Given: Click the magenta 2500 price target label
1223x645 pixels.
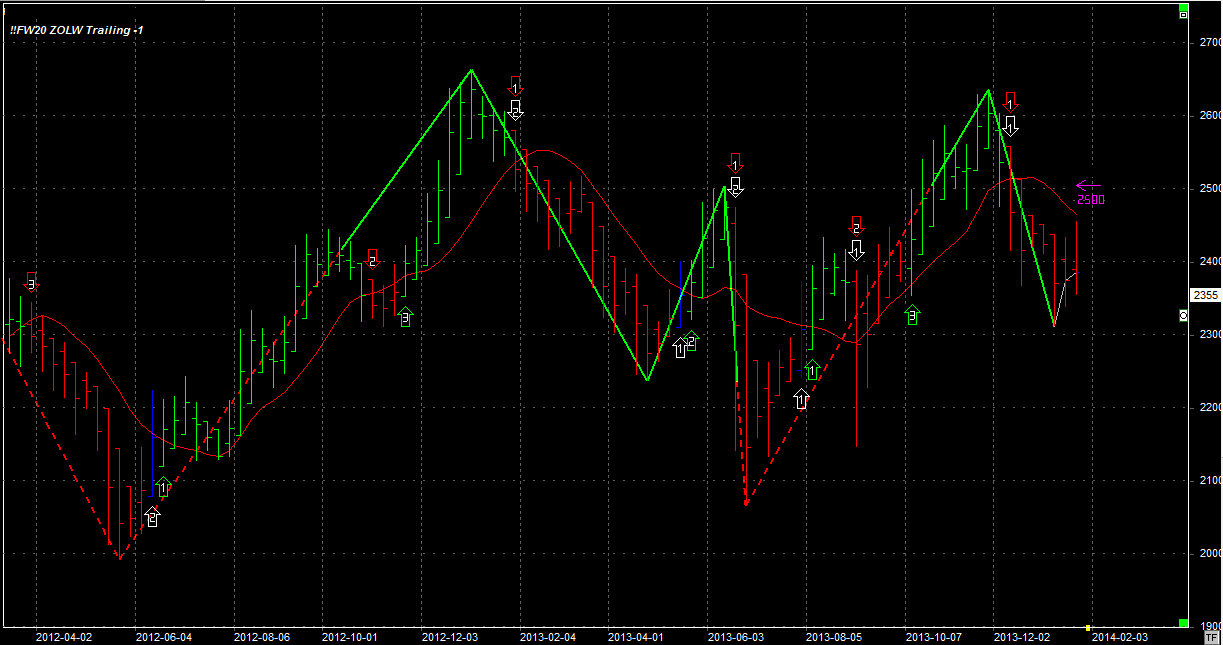Looking at the screenshot, I should click(x=1090, y=199).
